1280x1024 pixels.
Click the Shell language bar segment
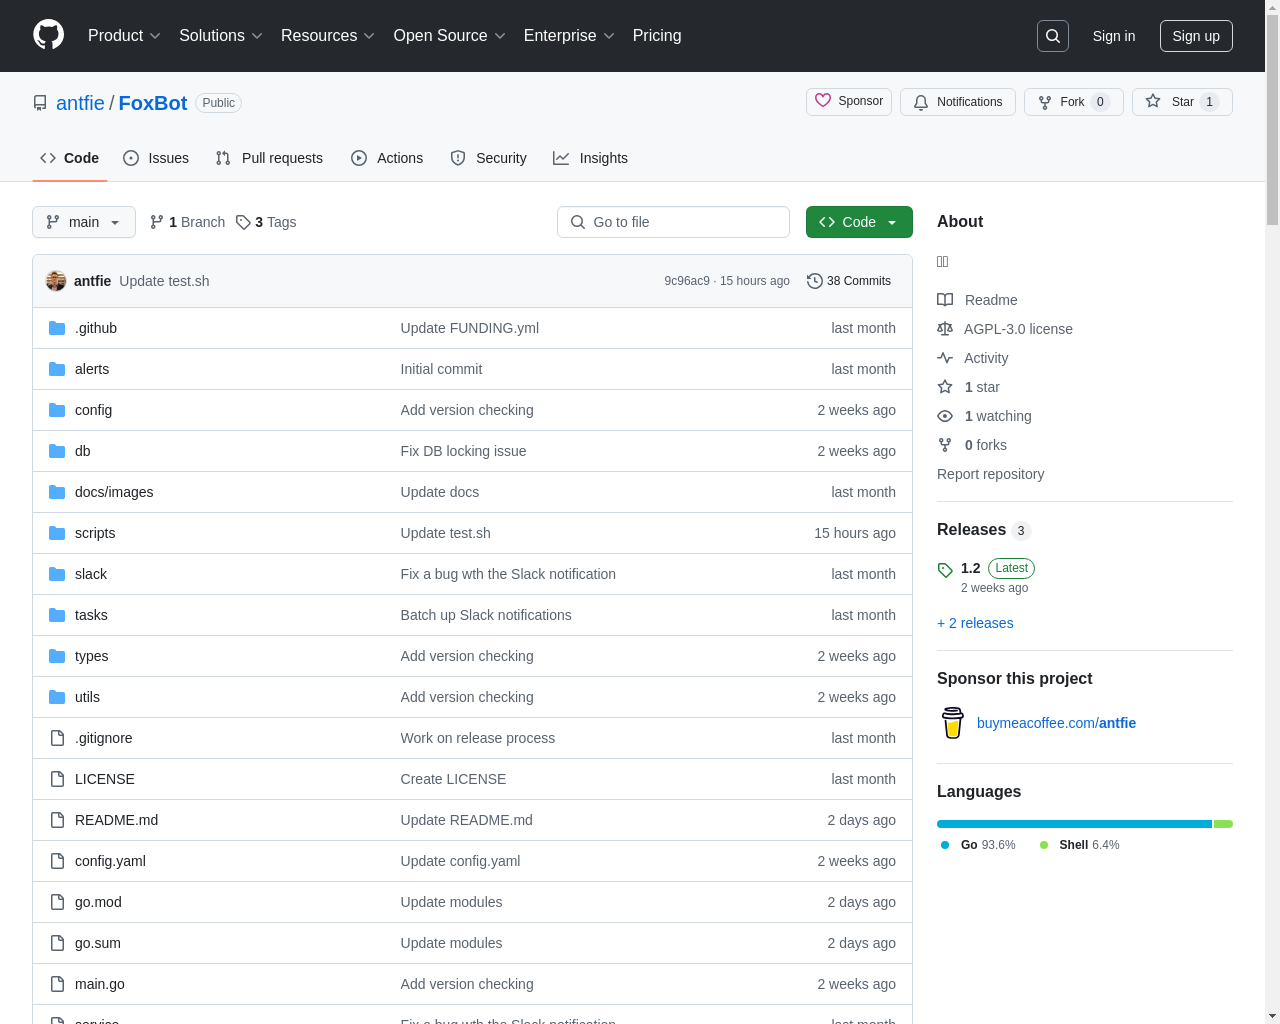pyautogui.click(x=1223, y=824)
